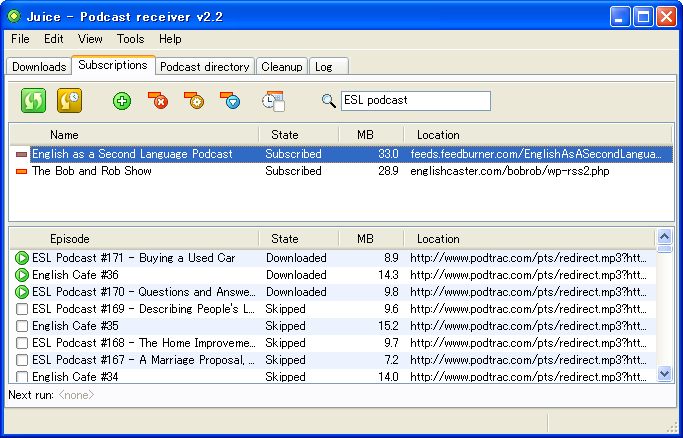Tick the checkbox for ESL Podcast #167
This screenshot has width=683, height=438.
[22, 360]
